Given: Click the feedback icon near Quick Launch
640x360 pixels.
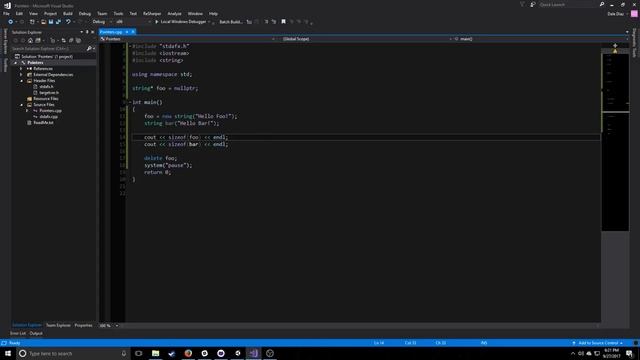Looking at the screenshot, I should (533, 4).
